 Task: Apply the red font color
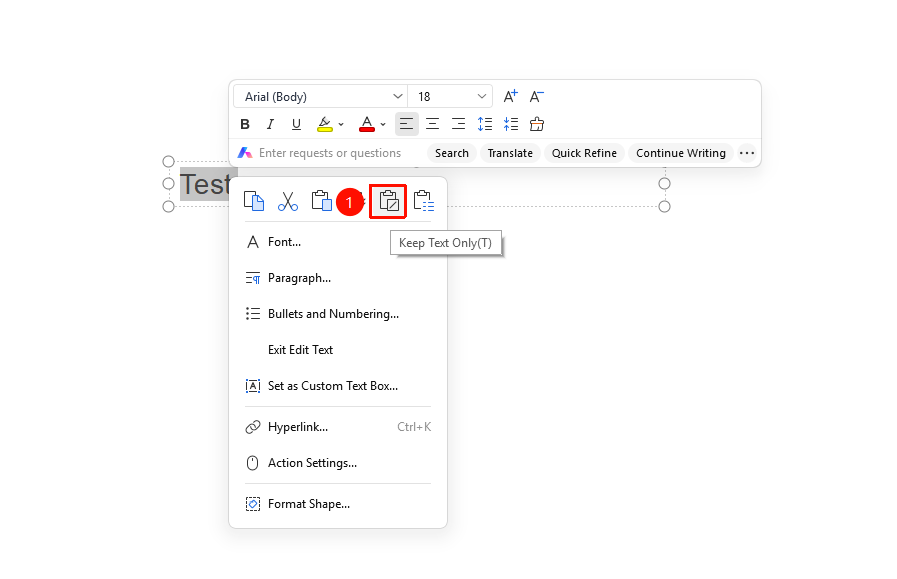coord(367,124)
